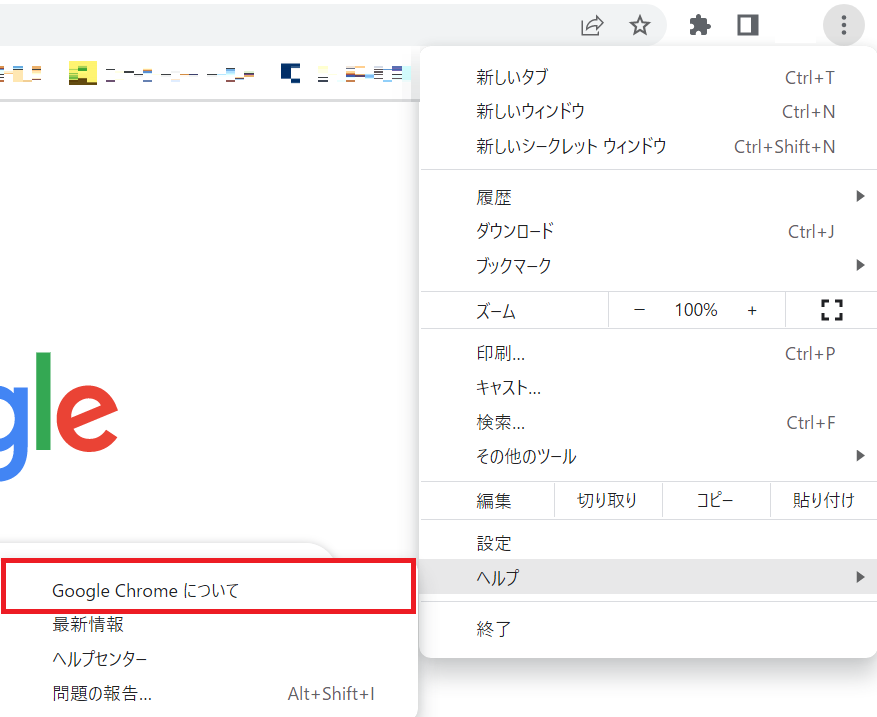877x717 pixels.
Task: Zoom out with the minus icon
Action: [639, 310]
